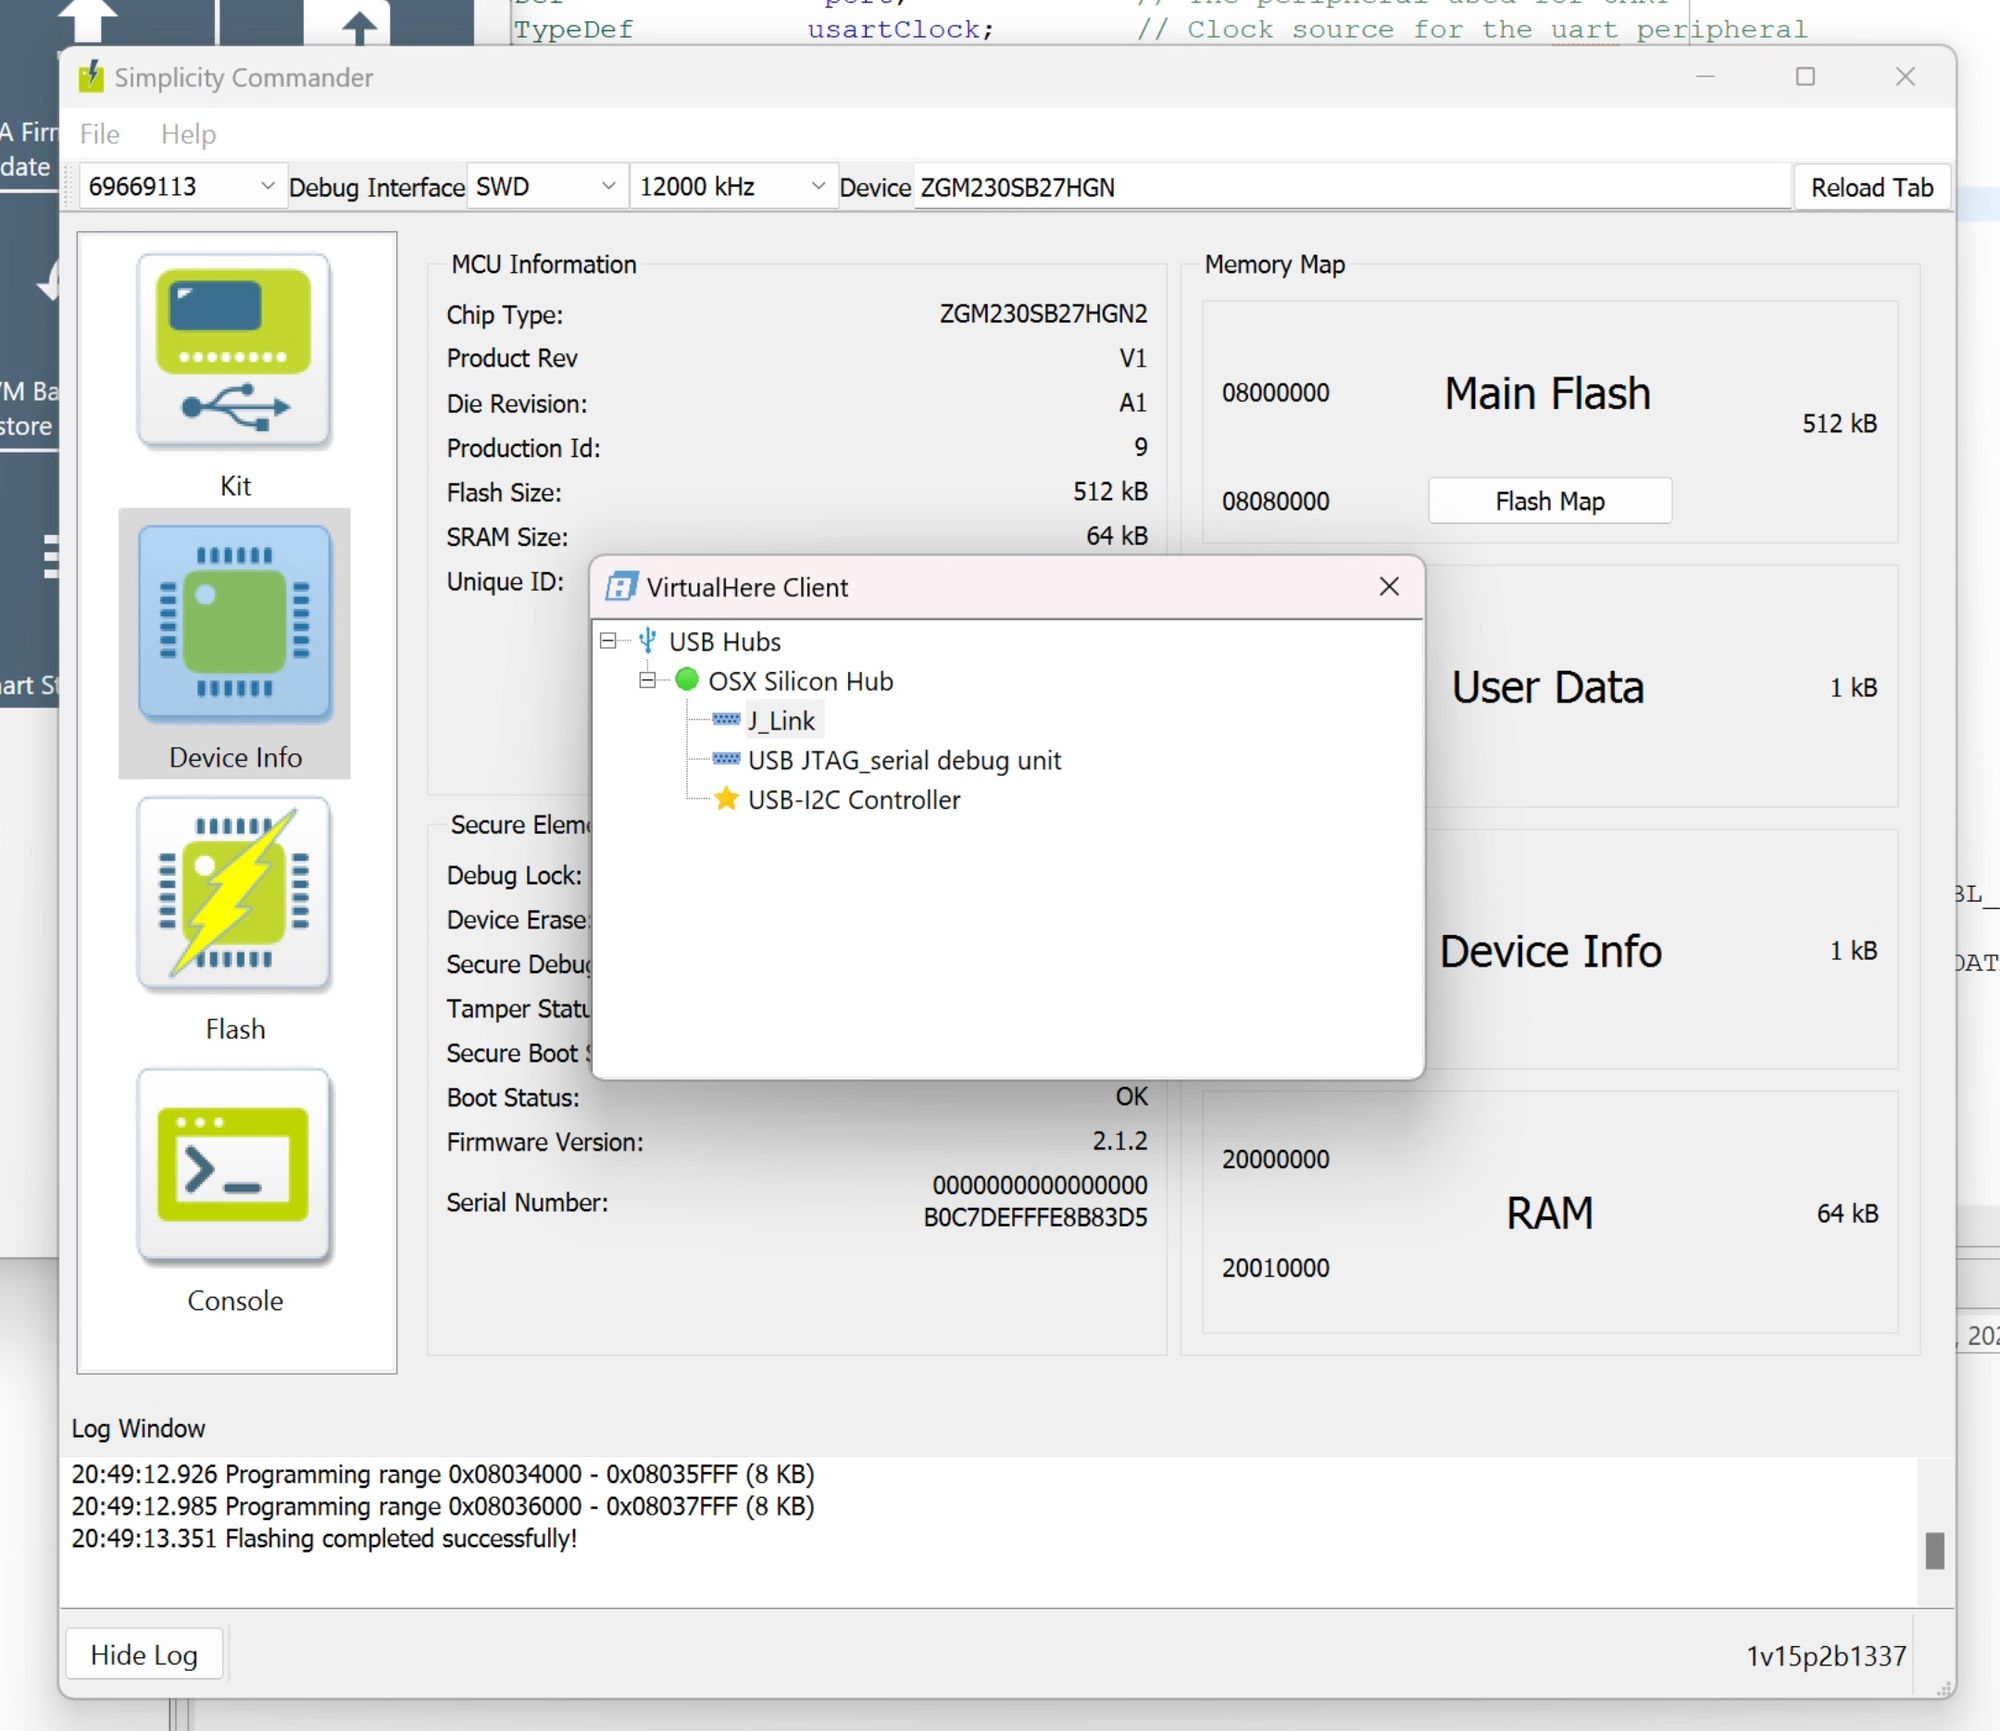Click the 'Flashing completed successfully!' log line
Viewport: 2000px width, 1731px height.
[x=324, y=1538]
